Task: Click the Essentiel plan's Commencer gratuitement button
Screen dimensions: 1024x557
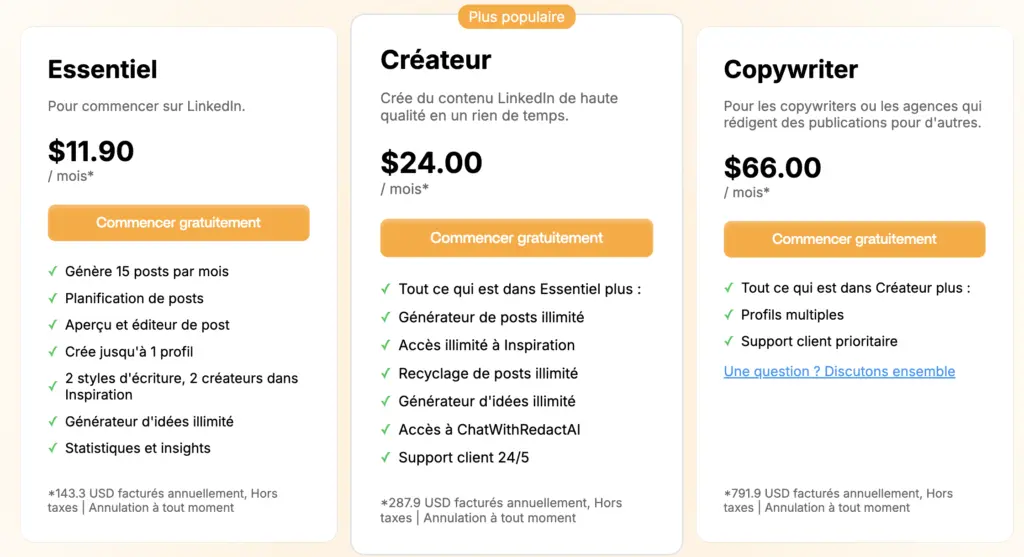Action: coord(178,223)
